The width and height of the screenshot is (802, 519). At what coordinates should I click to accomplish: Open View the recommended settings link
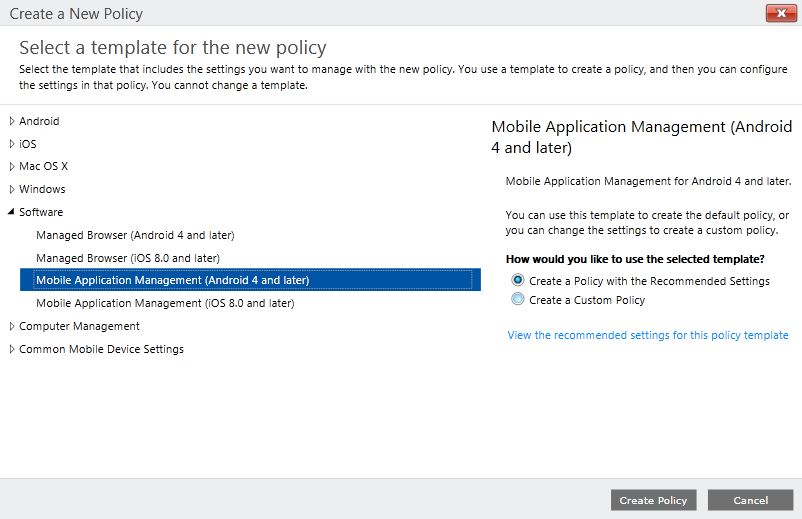[x=648, y=335]
